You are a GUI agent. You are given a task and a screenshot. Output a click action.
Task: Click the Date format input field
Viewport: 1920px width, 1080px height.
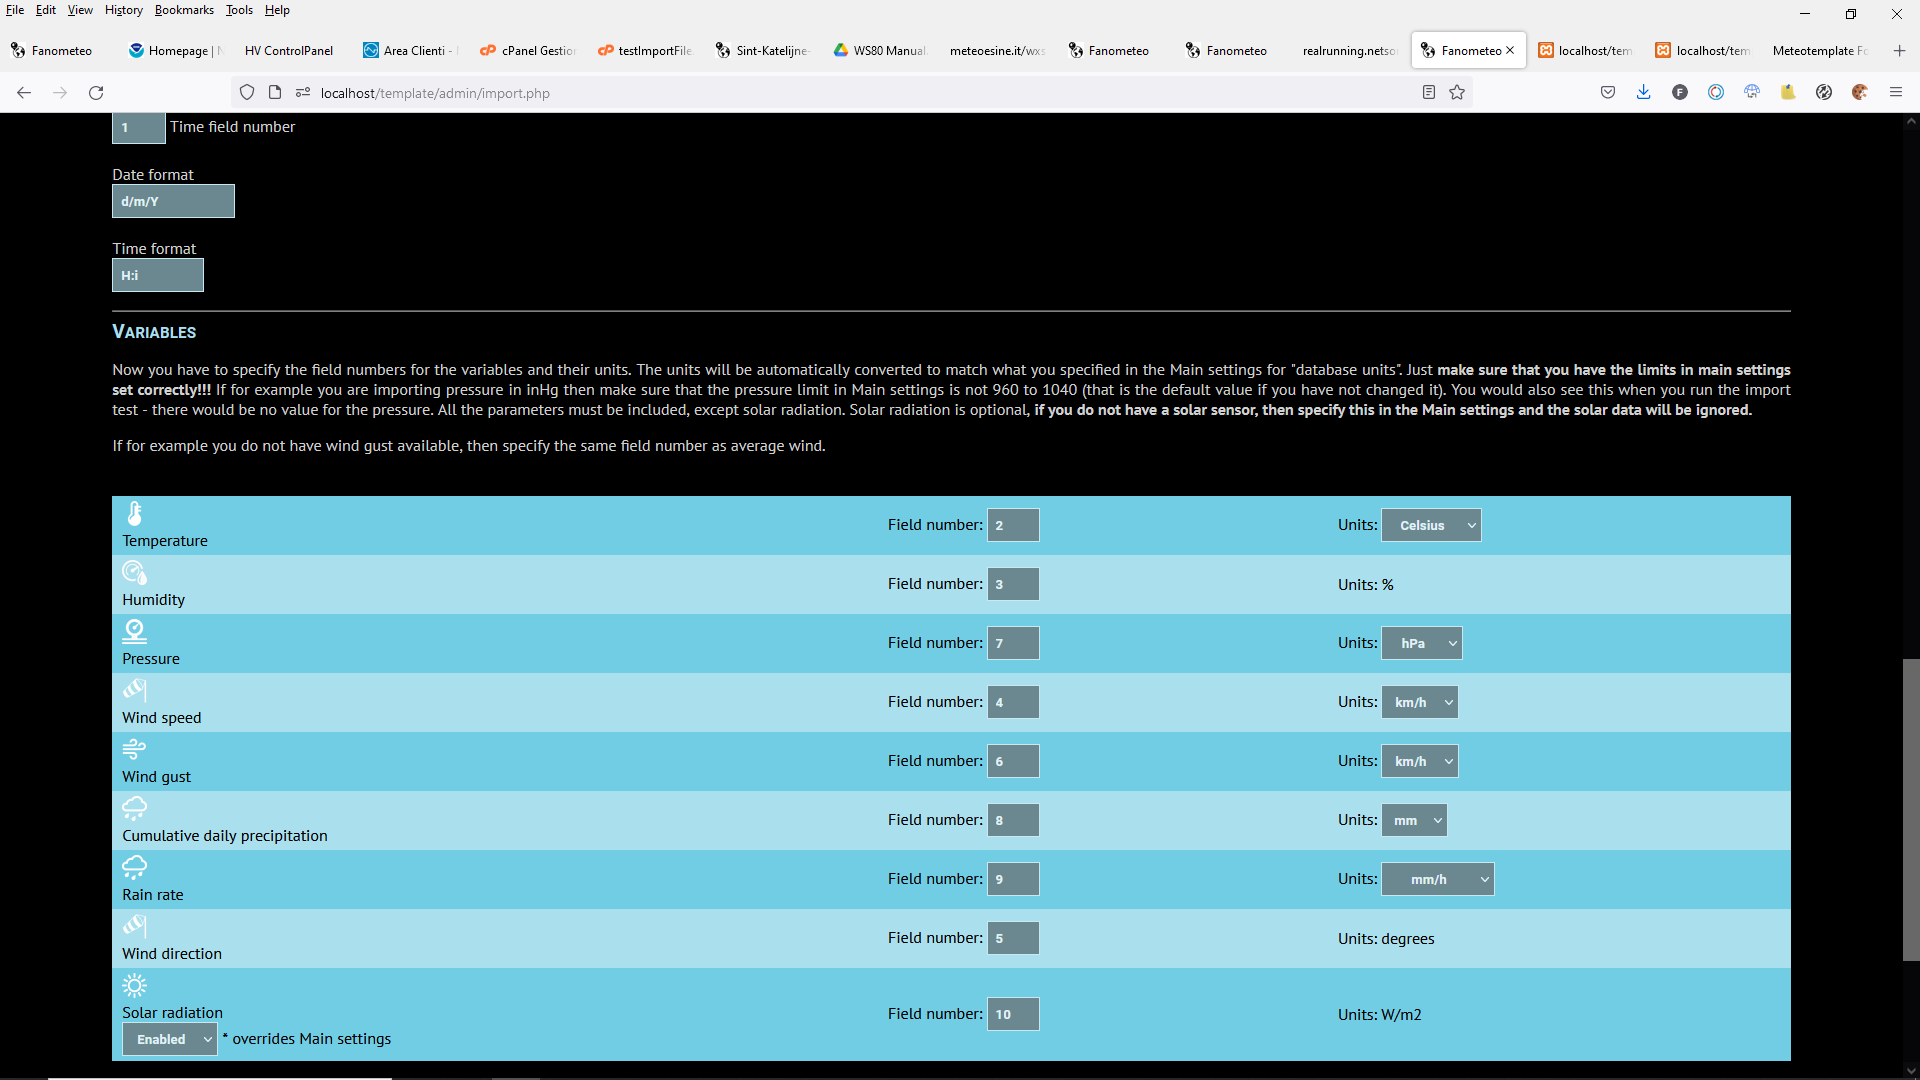[x=173, y=201]
